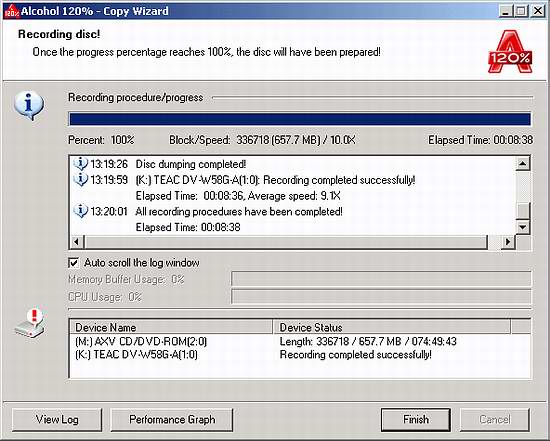Click the Device Name column header
550x441 pixels.
coord(171,327)
